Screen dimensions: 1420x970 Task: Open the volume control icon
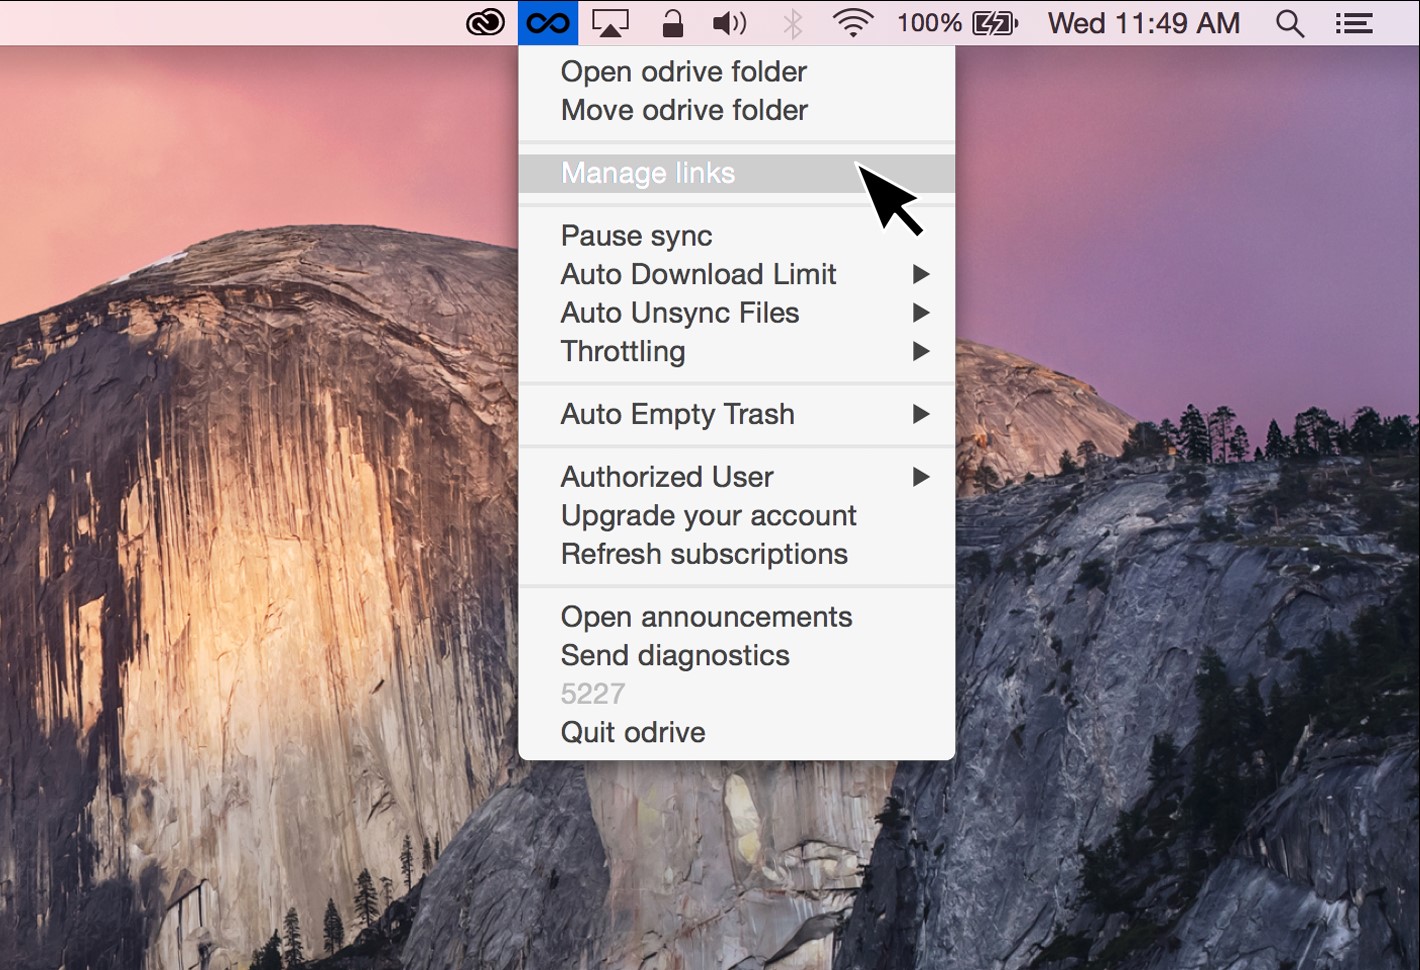pos(729,22)
